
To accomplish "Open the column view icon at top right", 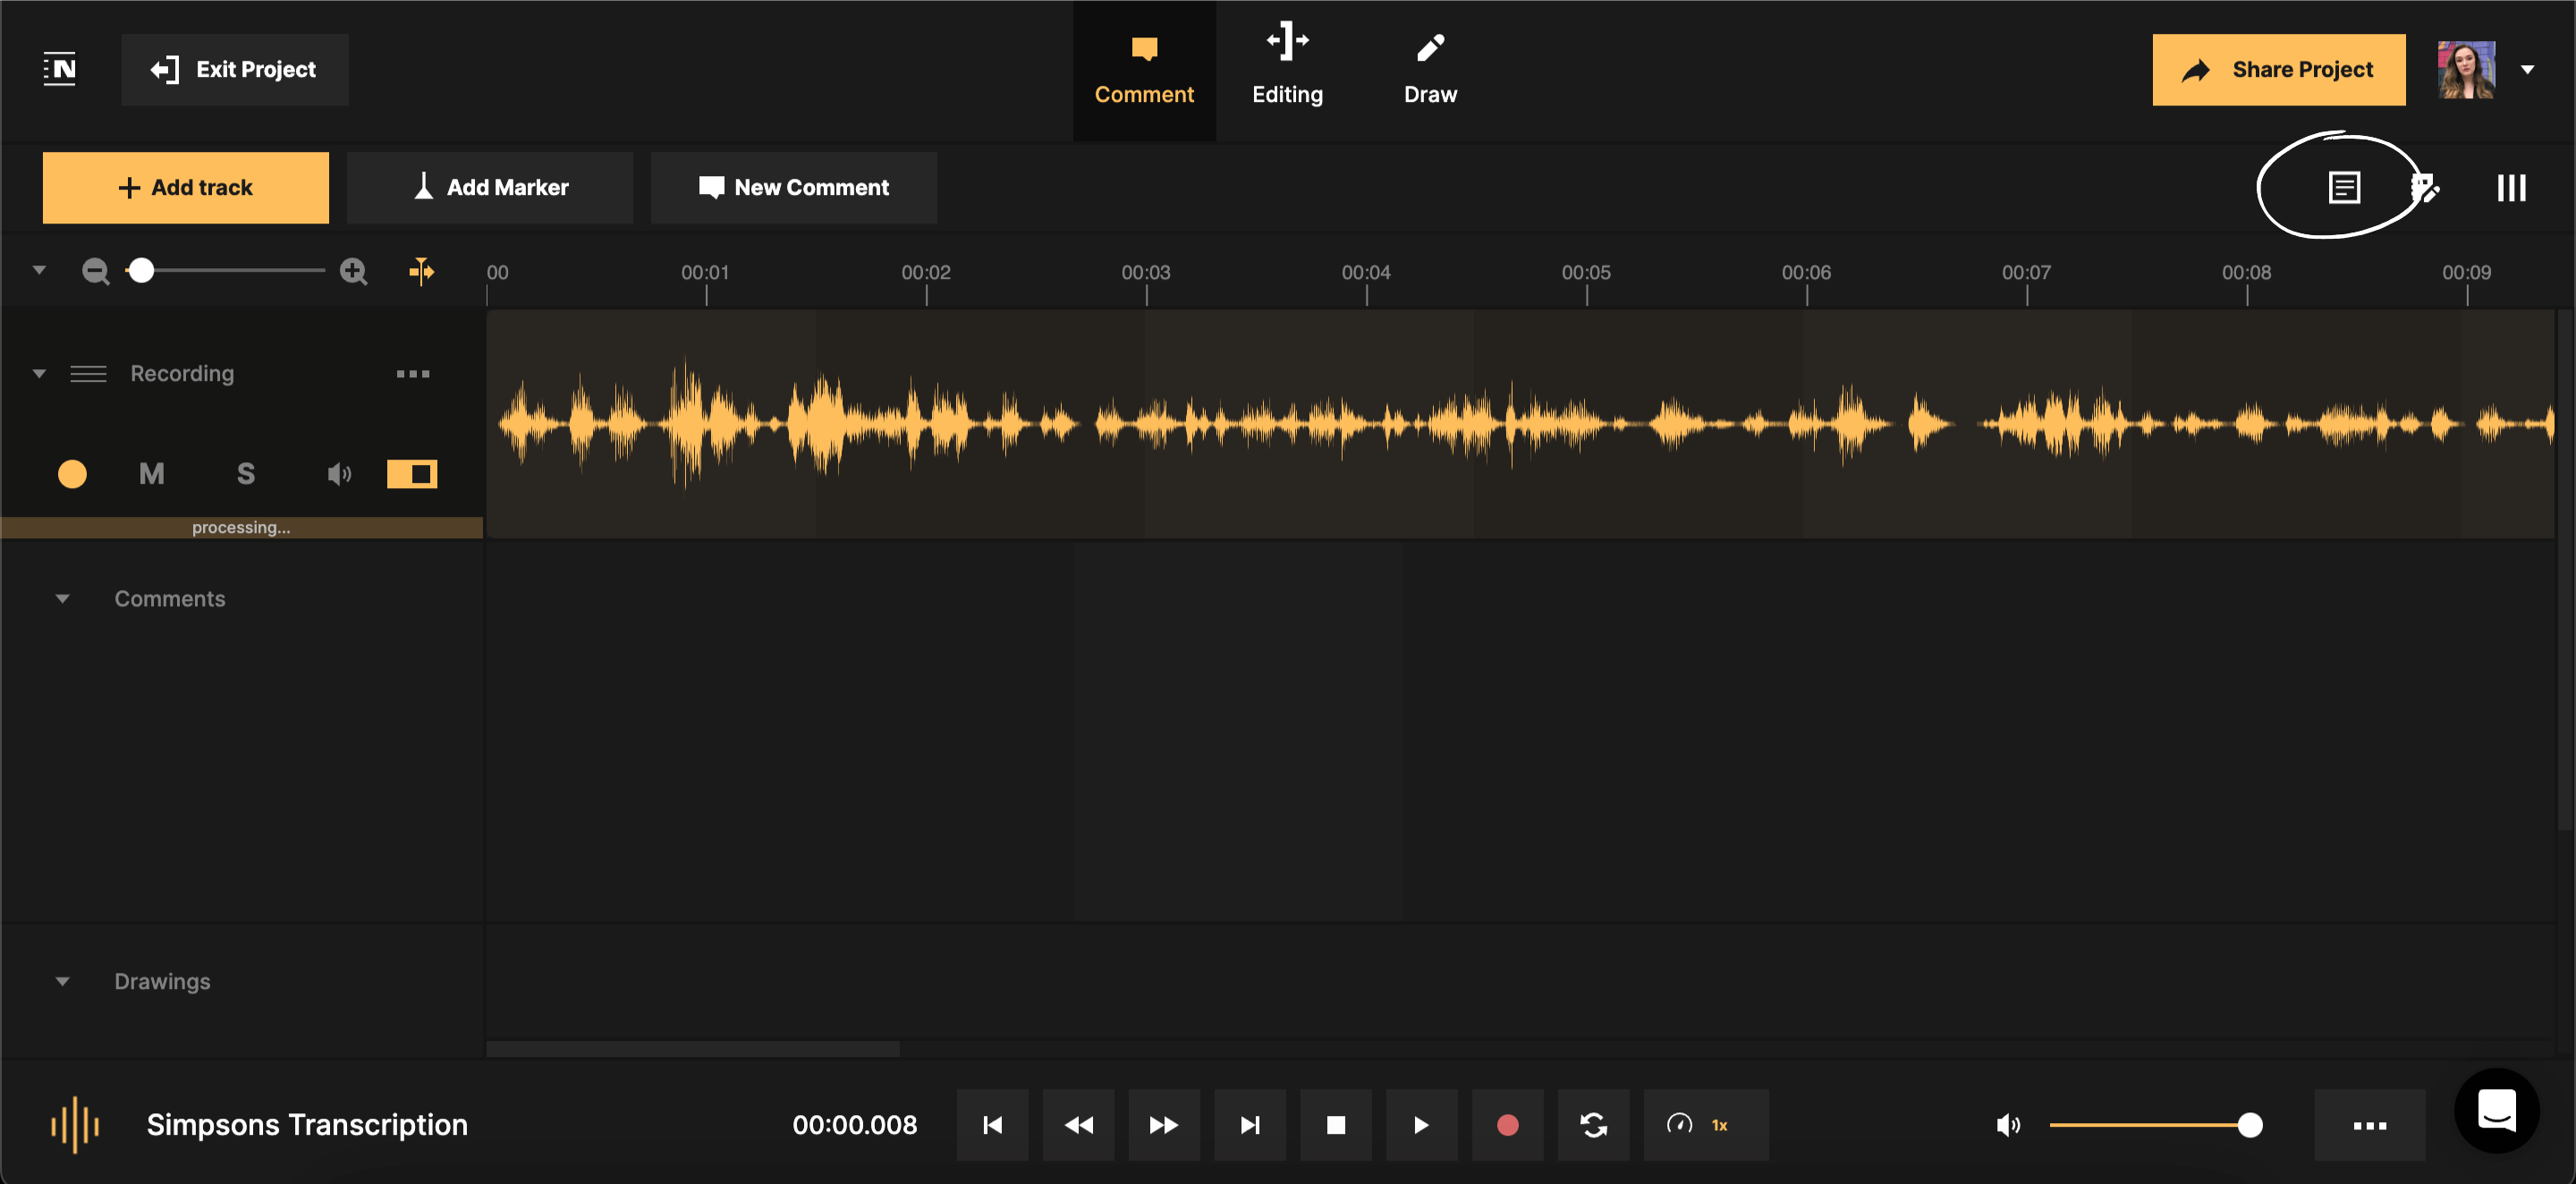I will tap(2511, 187).
